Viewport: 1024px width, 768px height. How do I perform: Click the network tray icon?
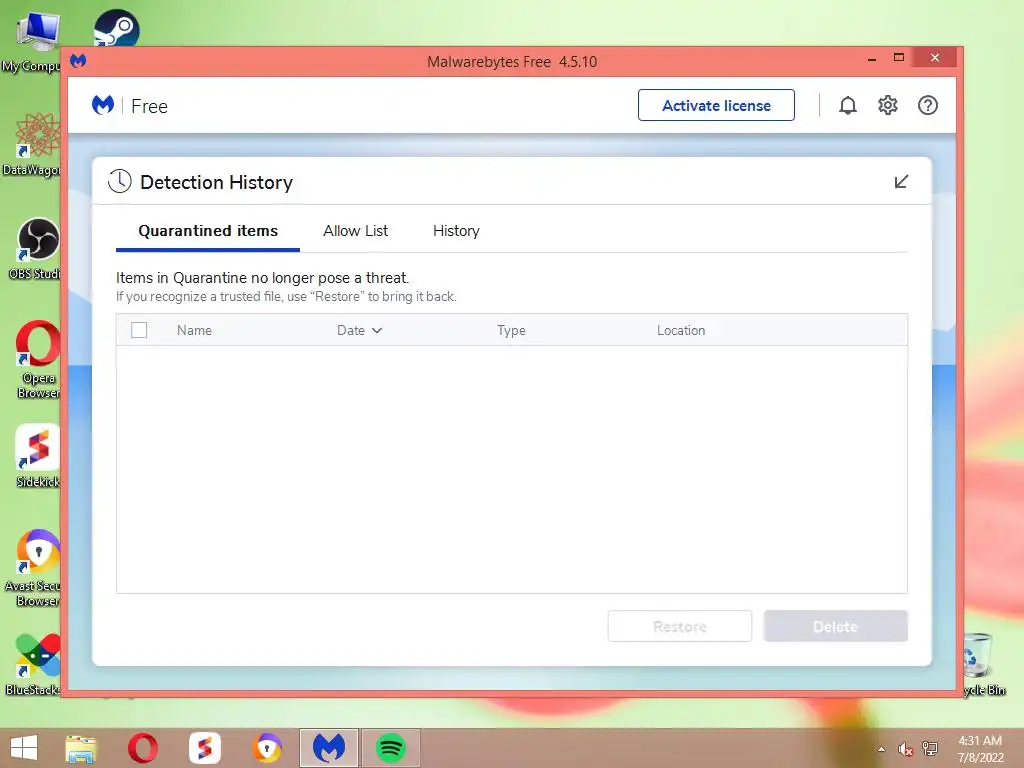[930, 749]
